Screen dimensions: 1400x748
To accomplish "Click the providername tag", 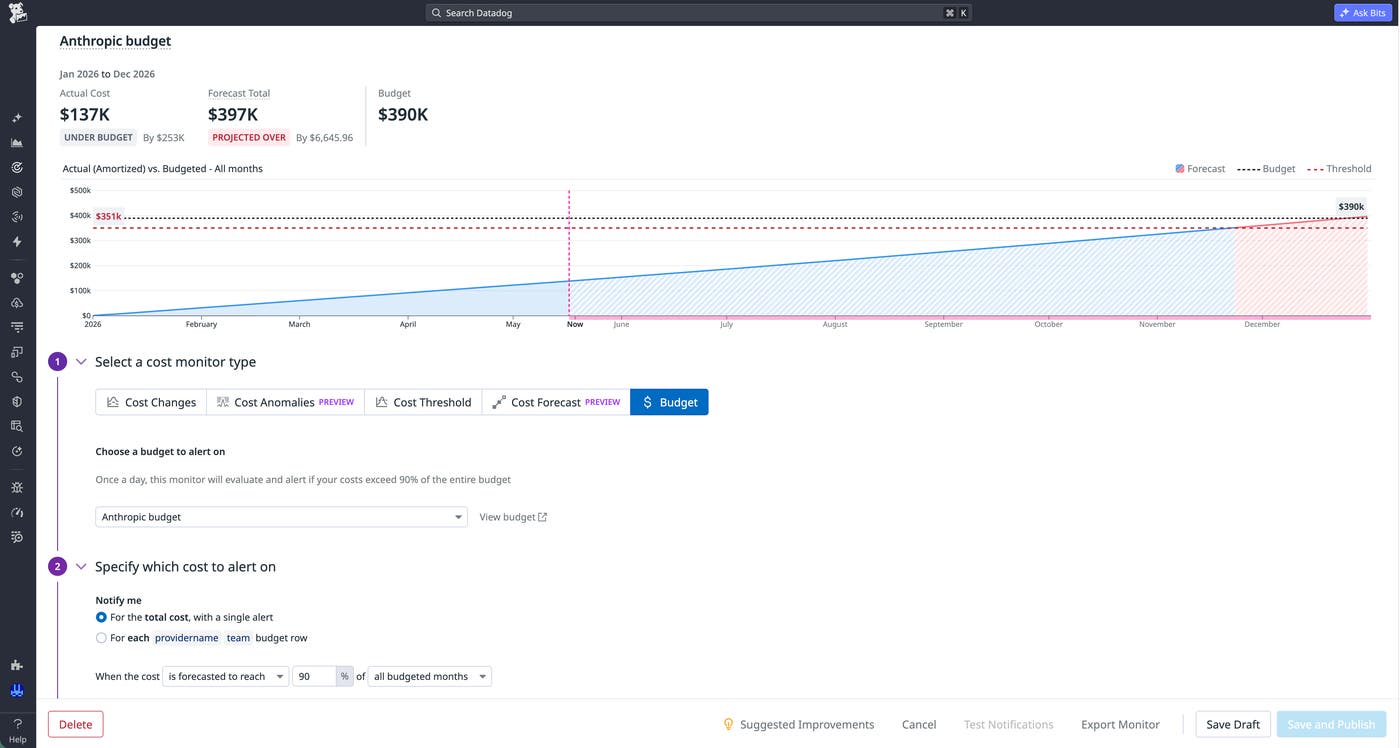I will coord(186,638).
